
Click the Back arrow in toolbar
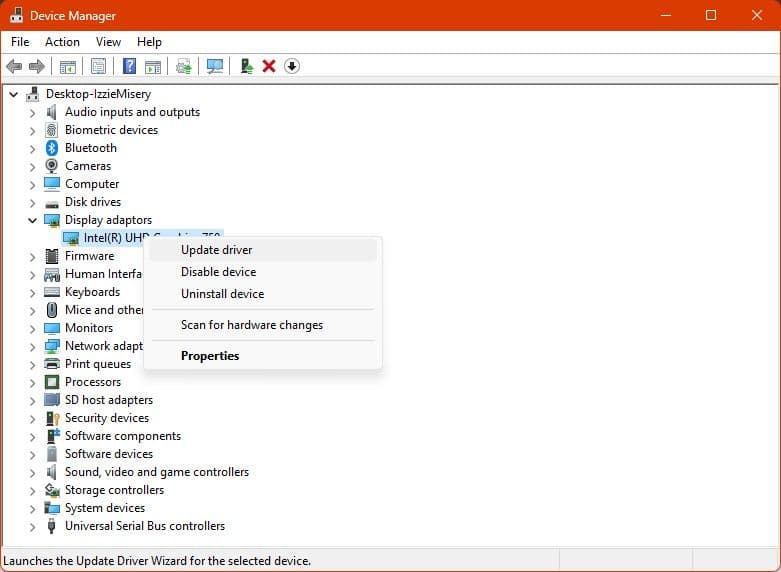click(14, 66)
